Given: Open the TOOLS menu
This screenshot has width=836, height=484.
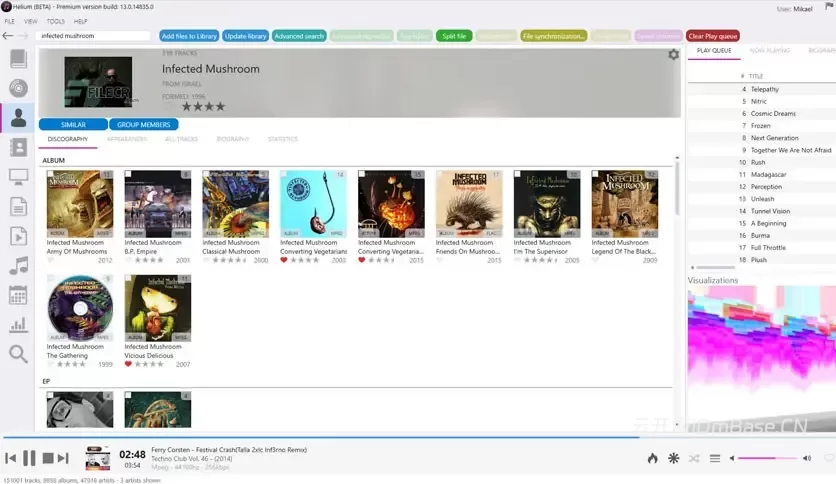Looking at the screenshot, I should (55, 21).
